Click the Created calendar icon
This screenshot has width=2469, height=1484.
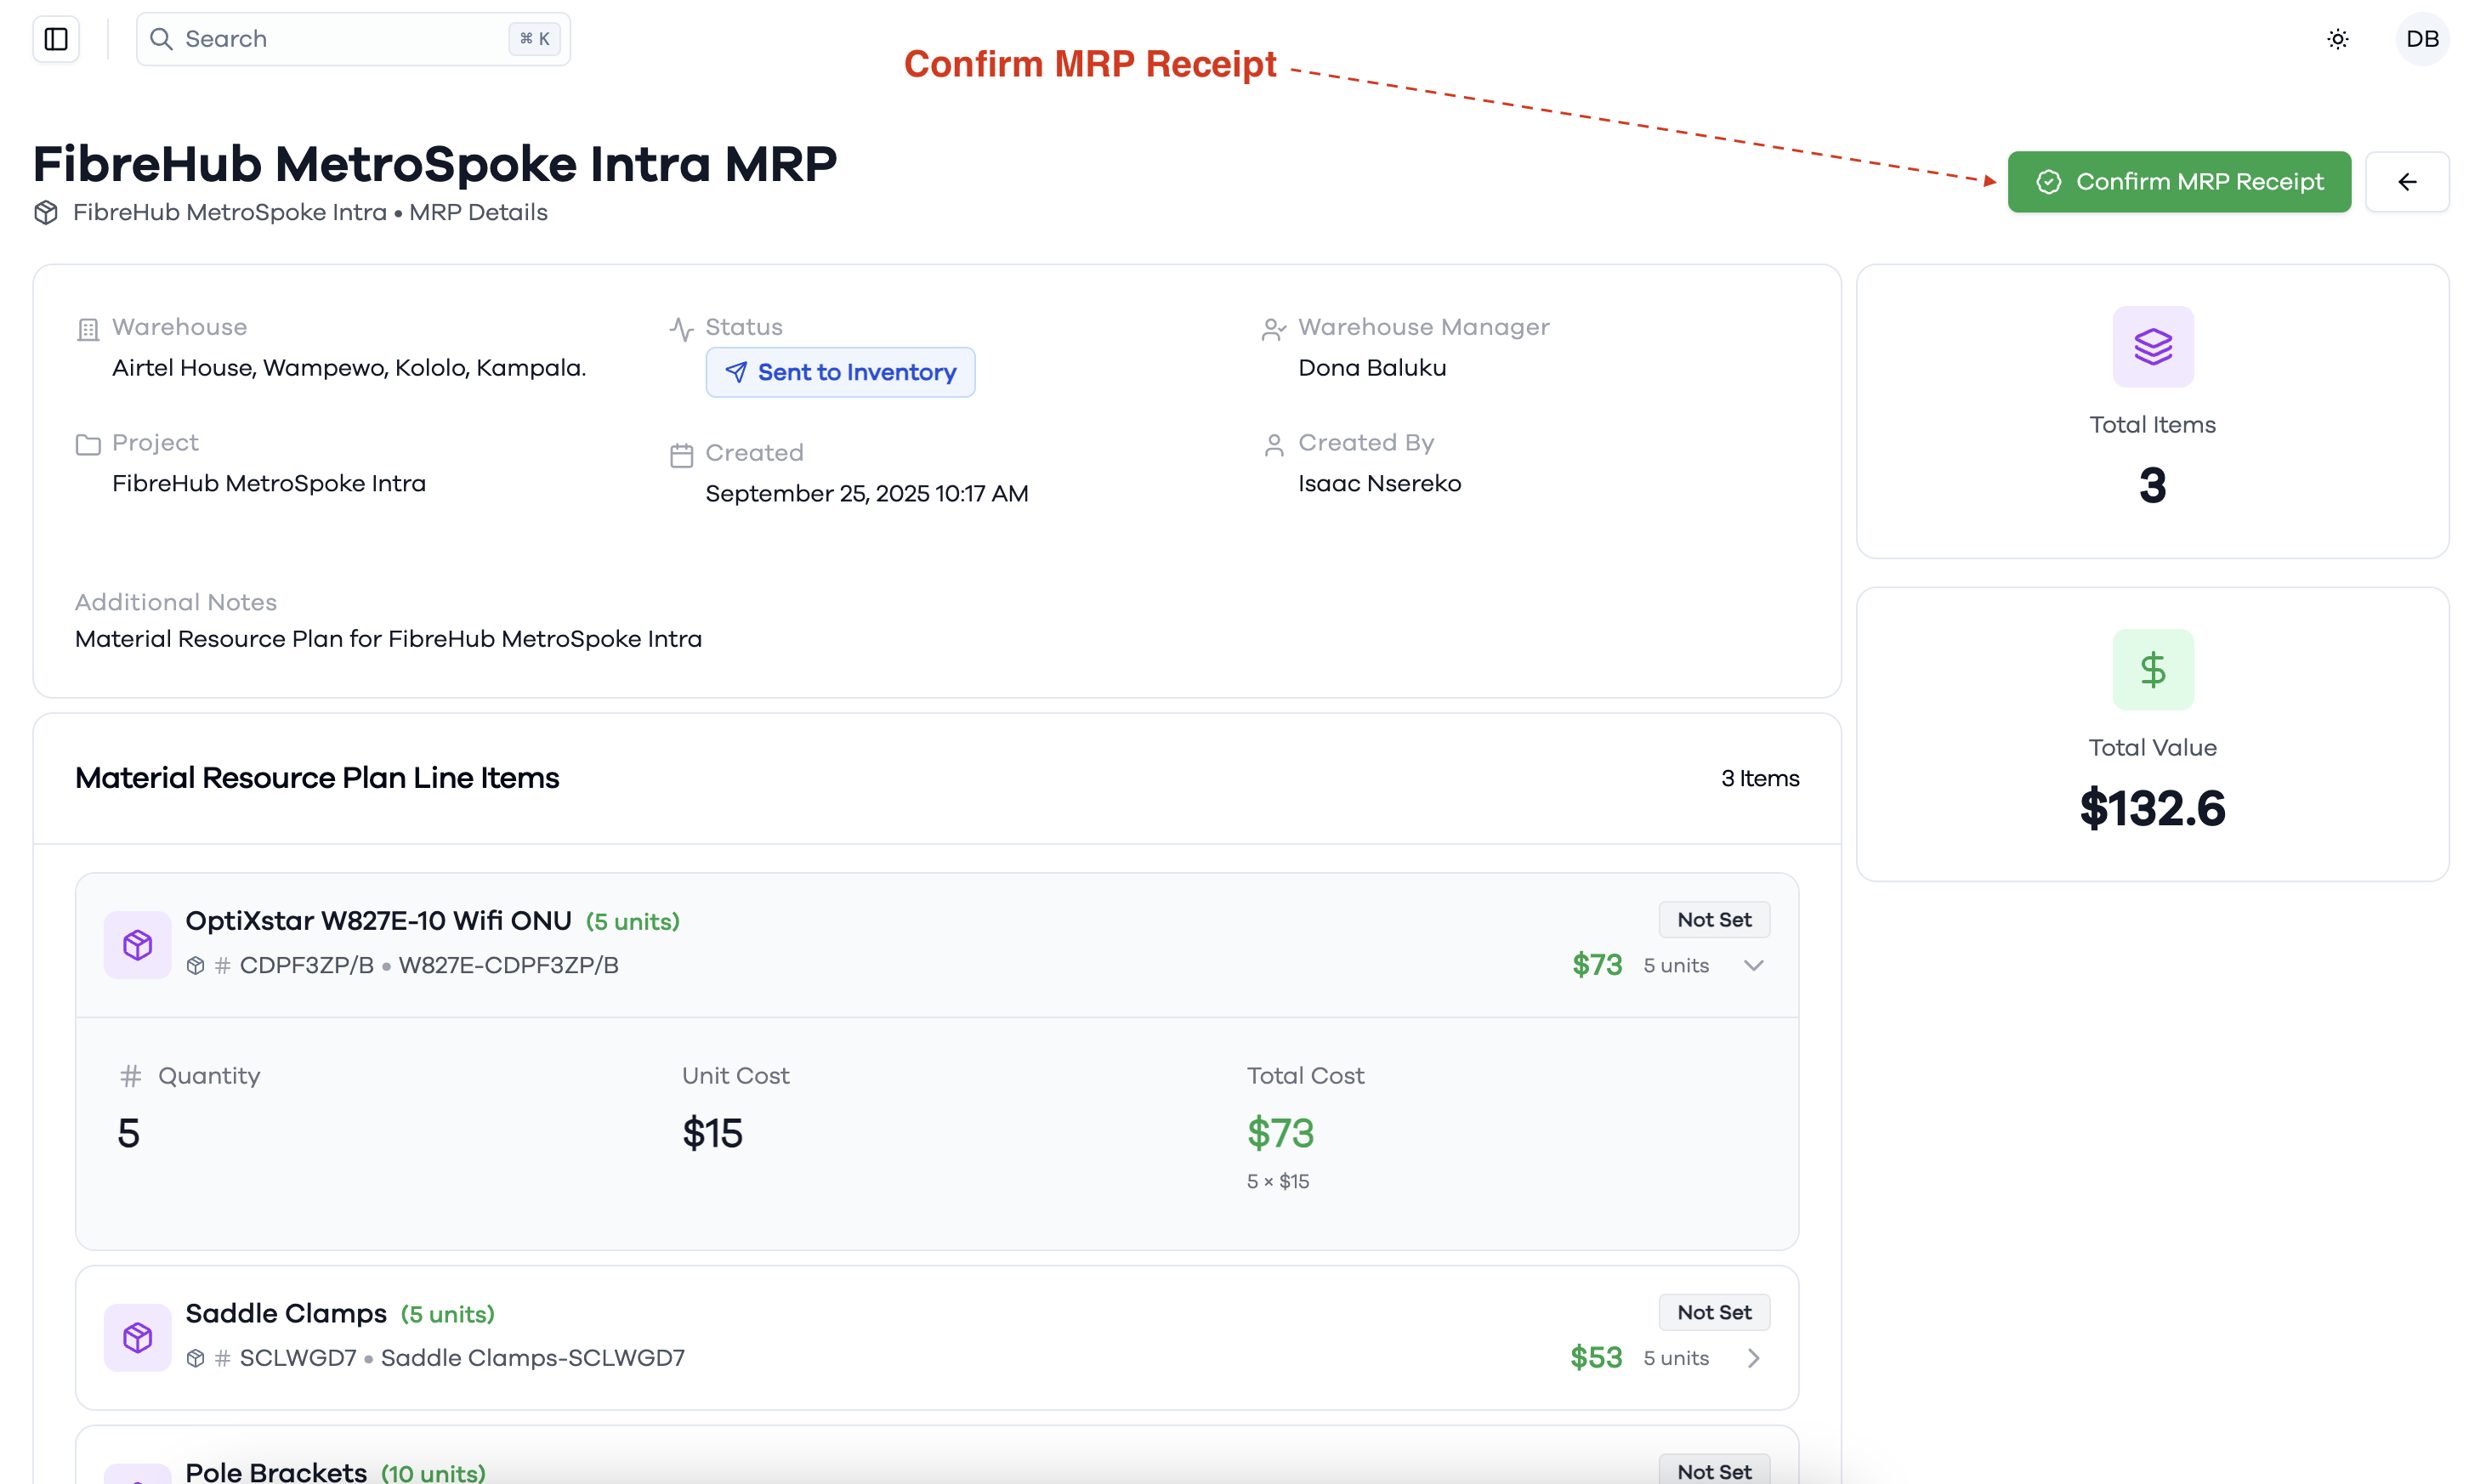point(681,455)
